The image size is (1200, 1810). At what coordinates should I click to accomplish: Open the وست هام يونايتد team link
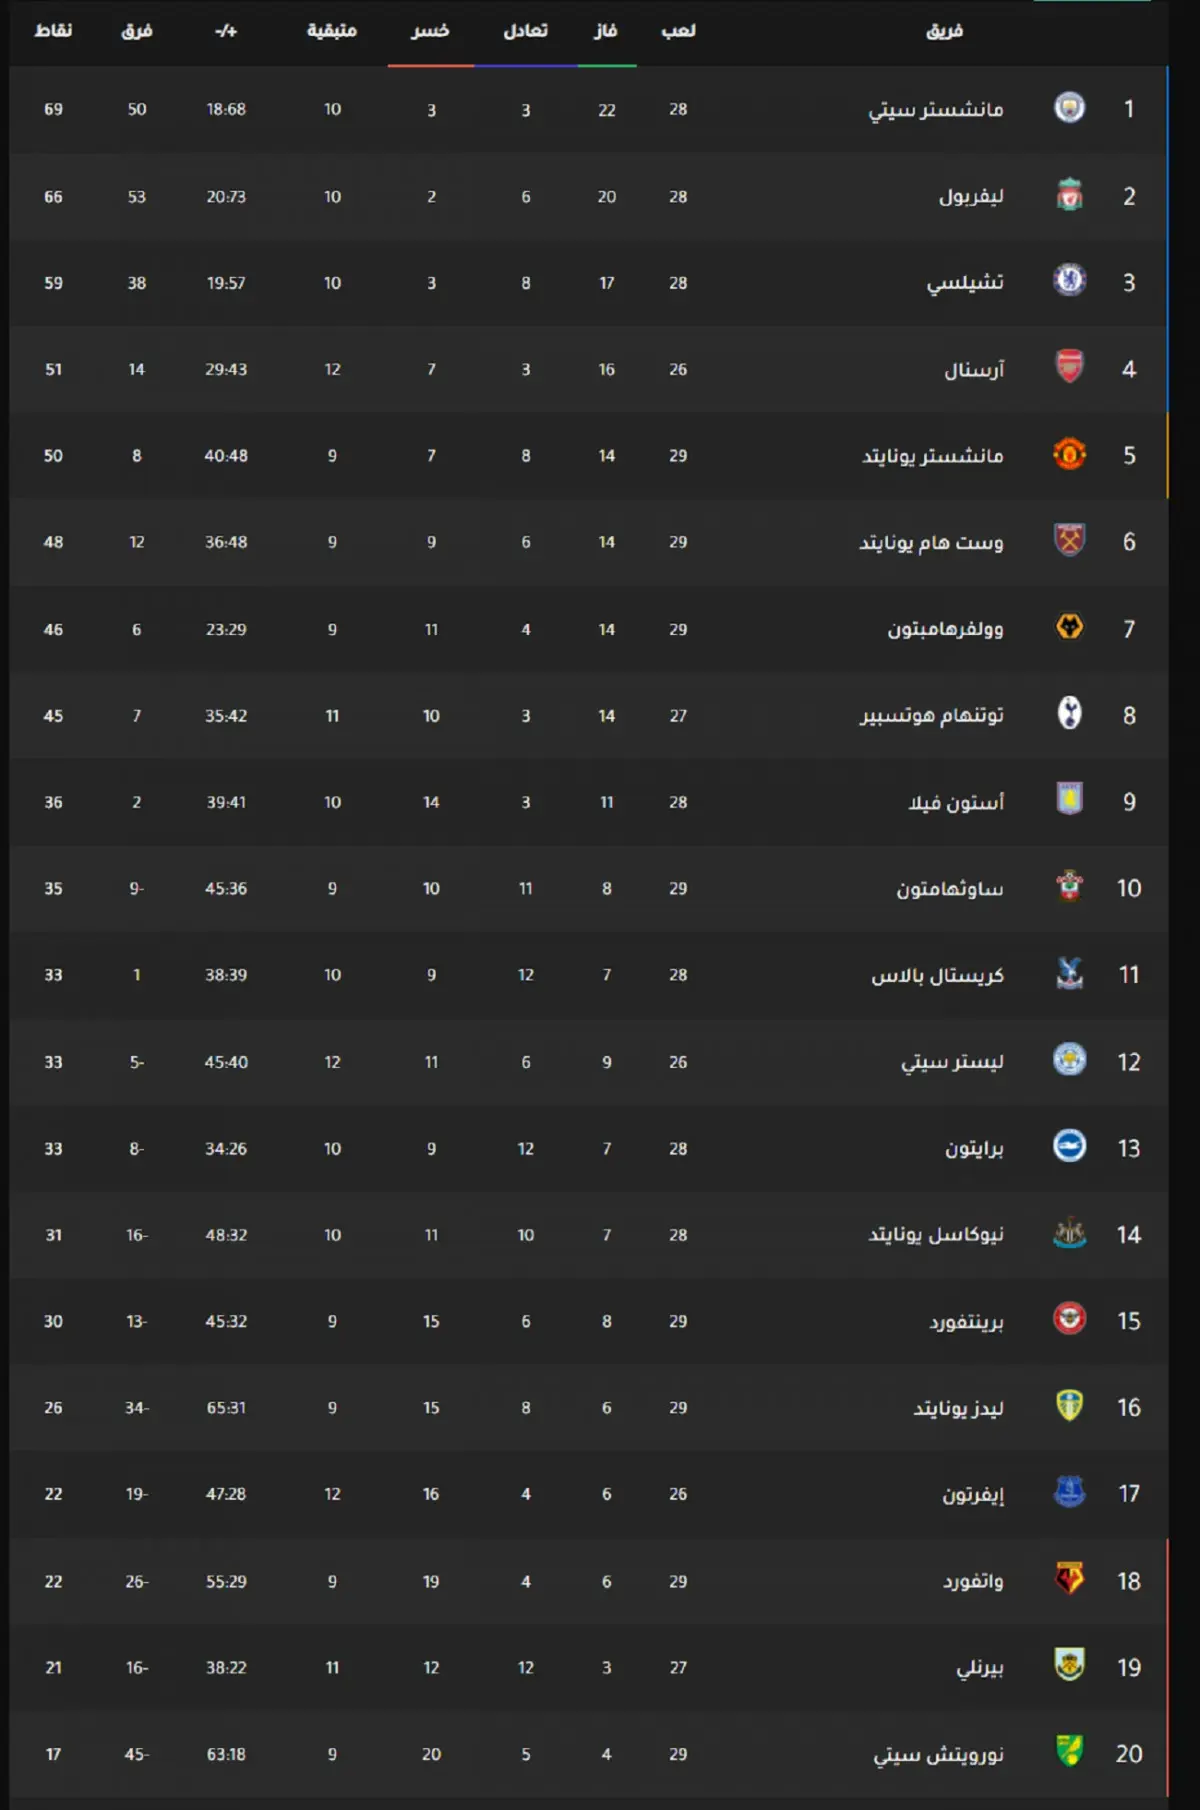click(931, 542)
